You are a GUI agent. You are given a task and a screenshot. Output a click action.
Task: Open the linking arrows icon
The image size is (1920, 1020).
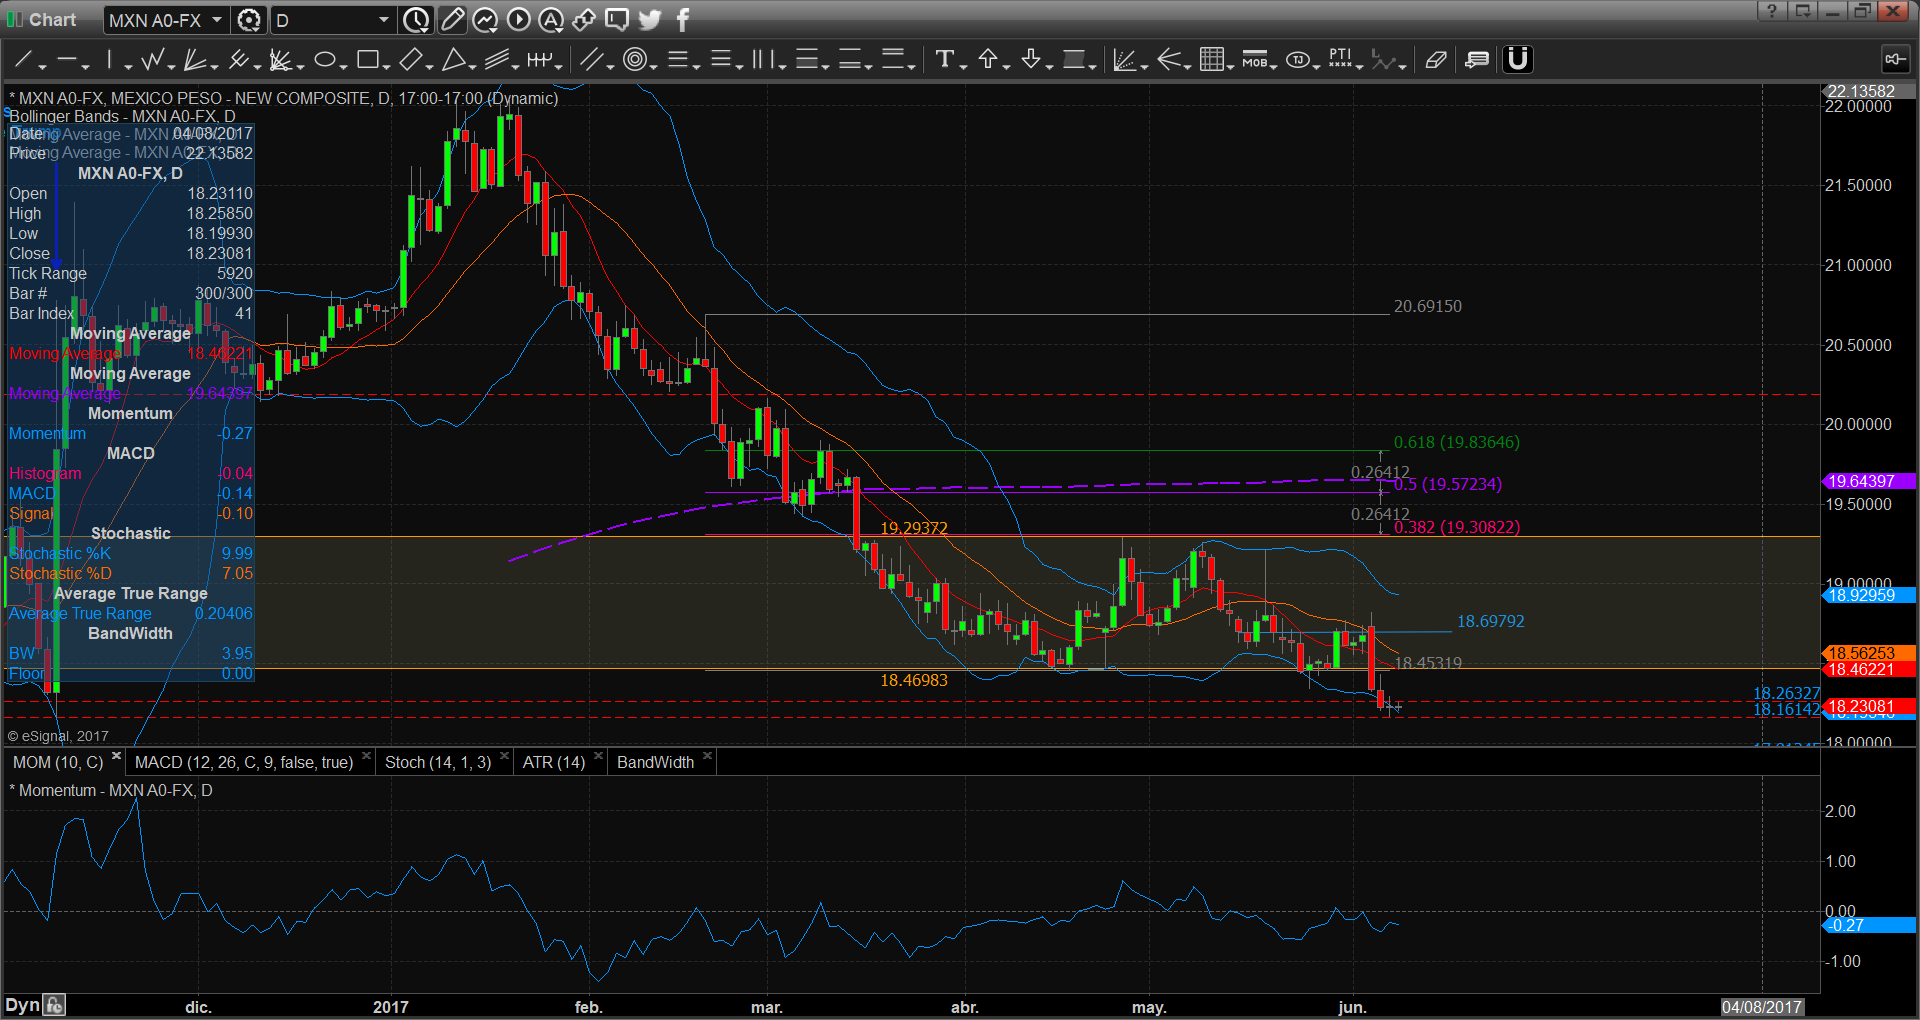(x=584, y=20)
